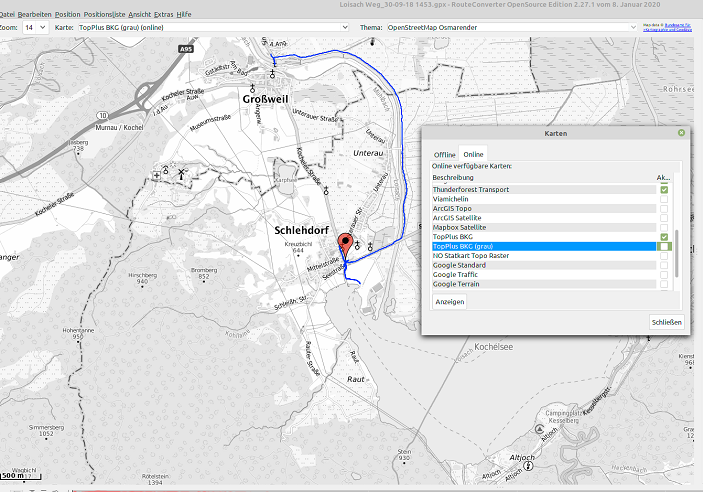Disable the TopPlus BKG map checkbox
The height and width of the screenshot is (492, 703).
(664, 236)
